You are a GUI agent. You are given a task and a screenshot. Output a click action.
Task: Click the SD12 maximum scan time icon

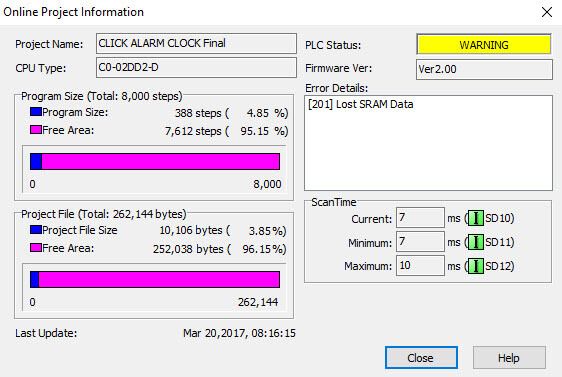tap(476, 266)
